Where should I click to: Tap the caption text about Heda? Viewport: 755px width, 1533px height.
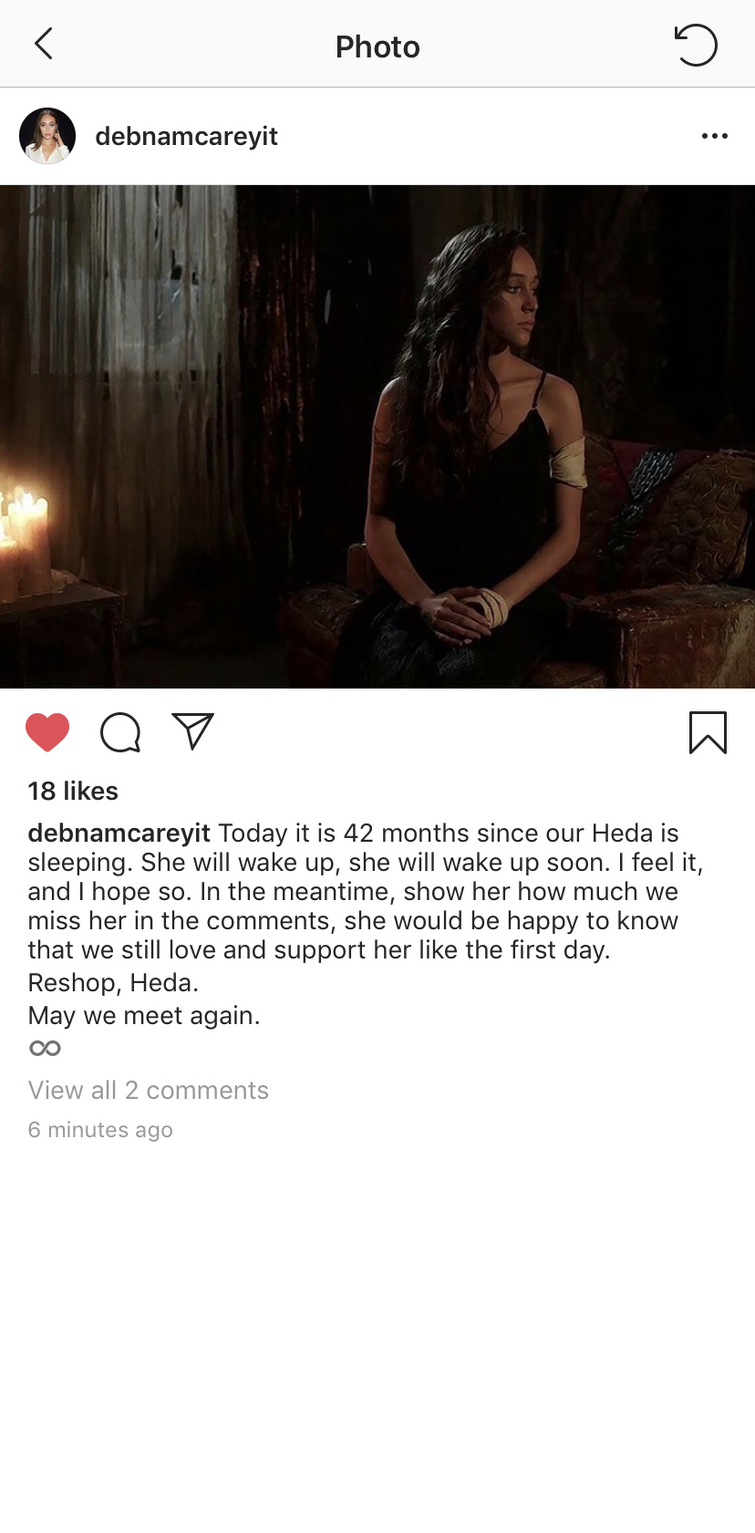point(366,891)
